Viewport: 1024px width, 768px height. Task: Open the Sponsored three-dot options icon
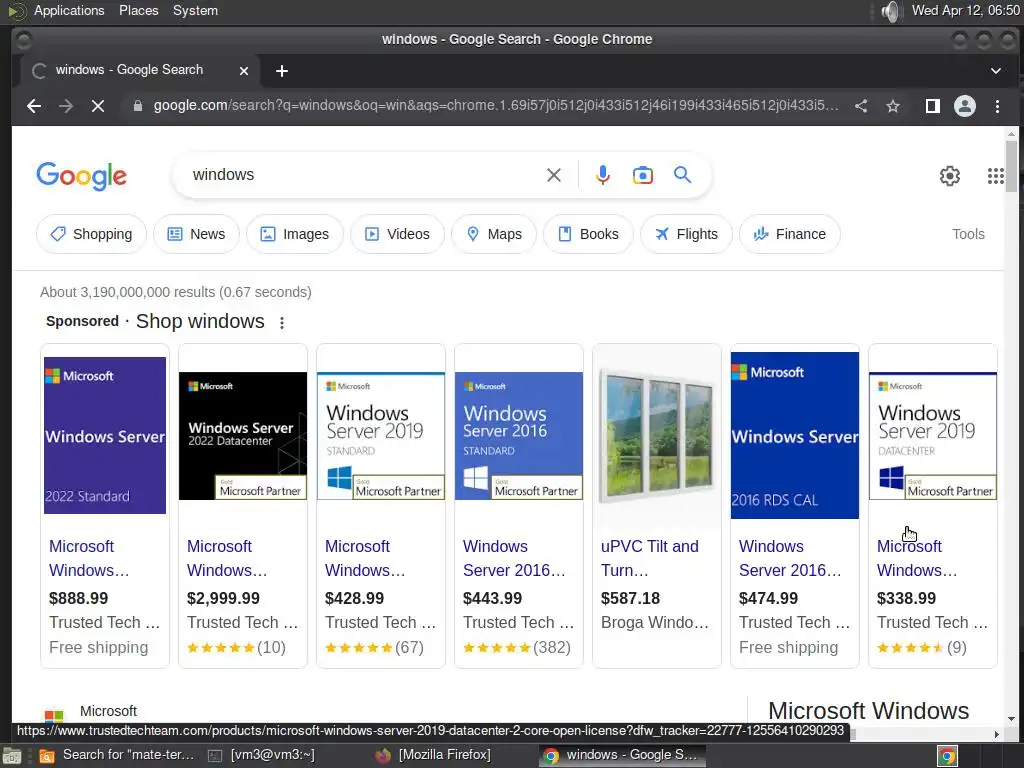pyautogui.click(x=281, y=323)
